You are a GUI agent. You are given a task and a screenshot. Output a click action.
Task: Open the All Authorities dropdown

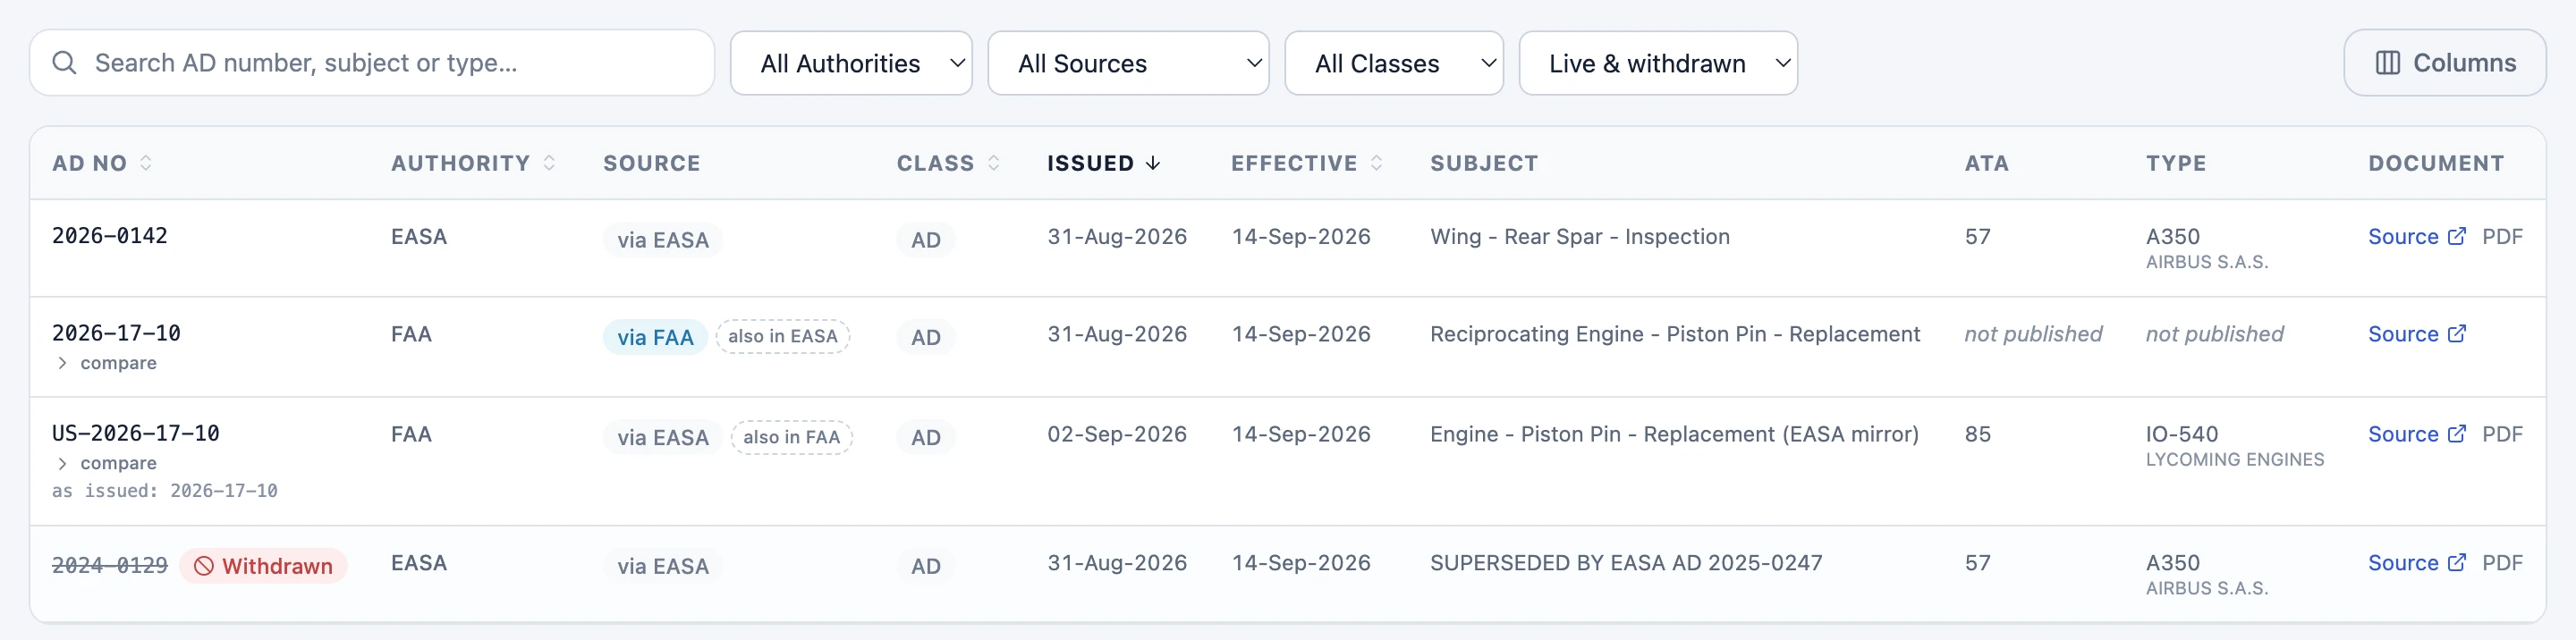[x=851, y=63]
